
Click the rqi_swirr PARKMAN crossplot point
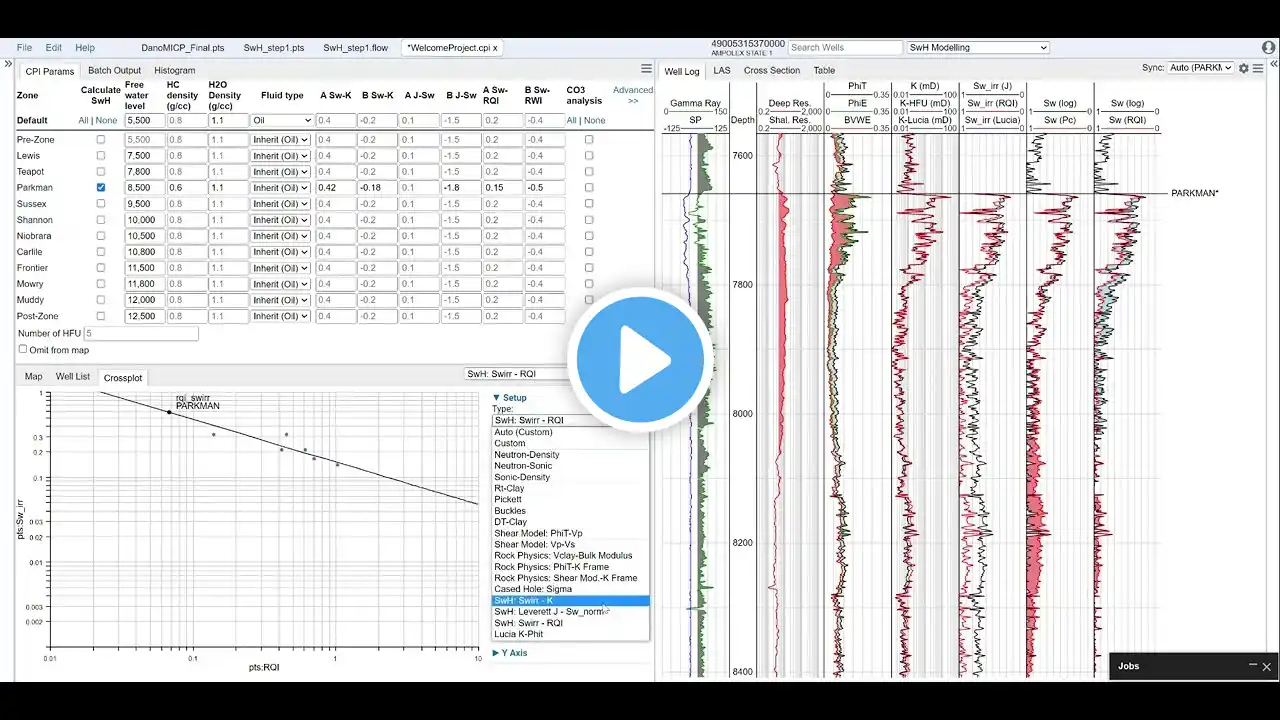(169, 412)
